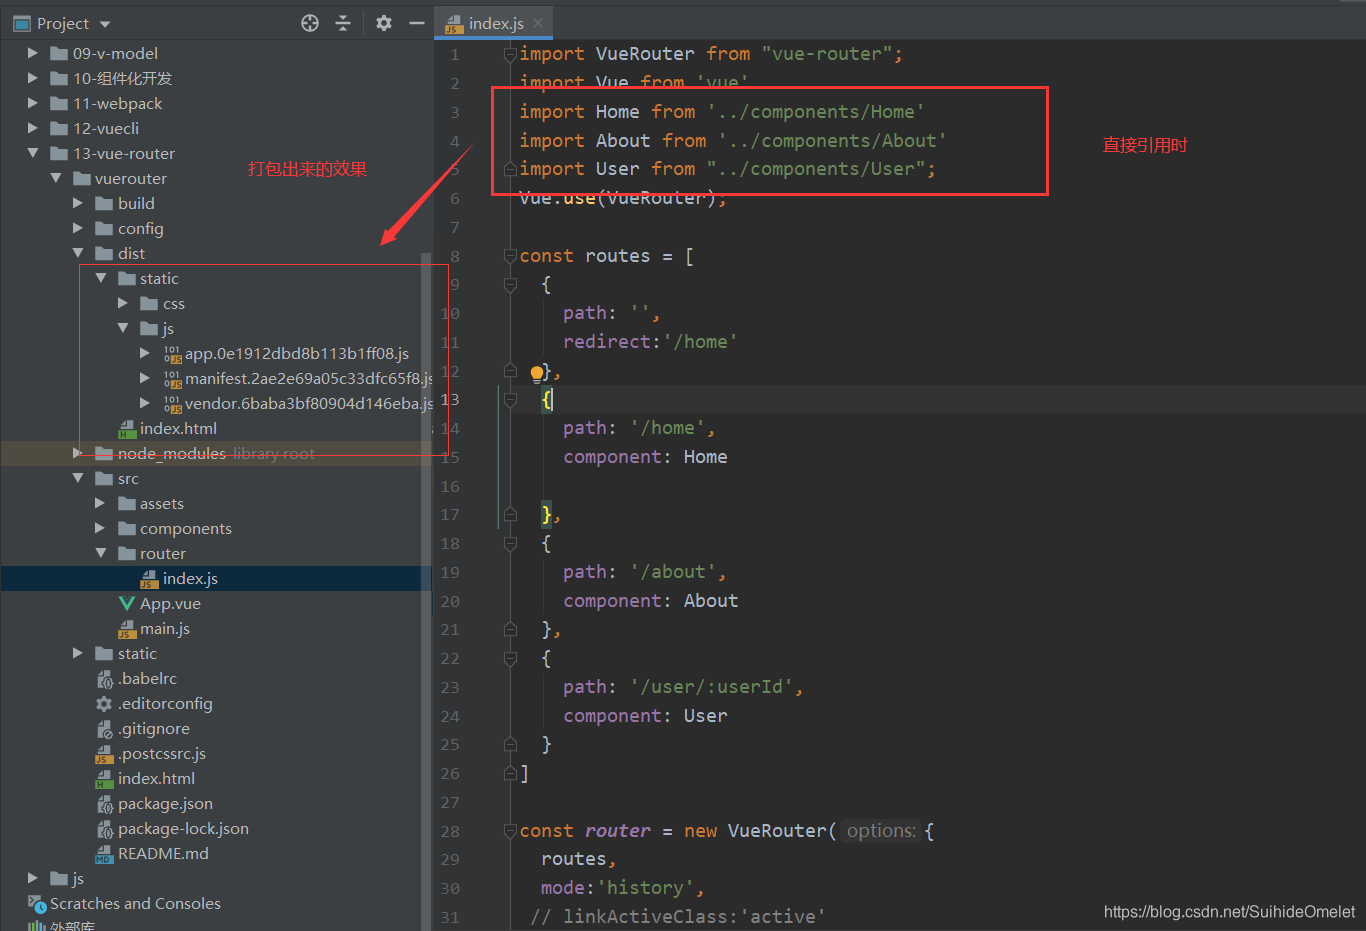Click the collapse all icon in Project toolbar
Image resolution: width=1366 pixels, height=931 pixels.
343,23
